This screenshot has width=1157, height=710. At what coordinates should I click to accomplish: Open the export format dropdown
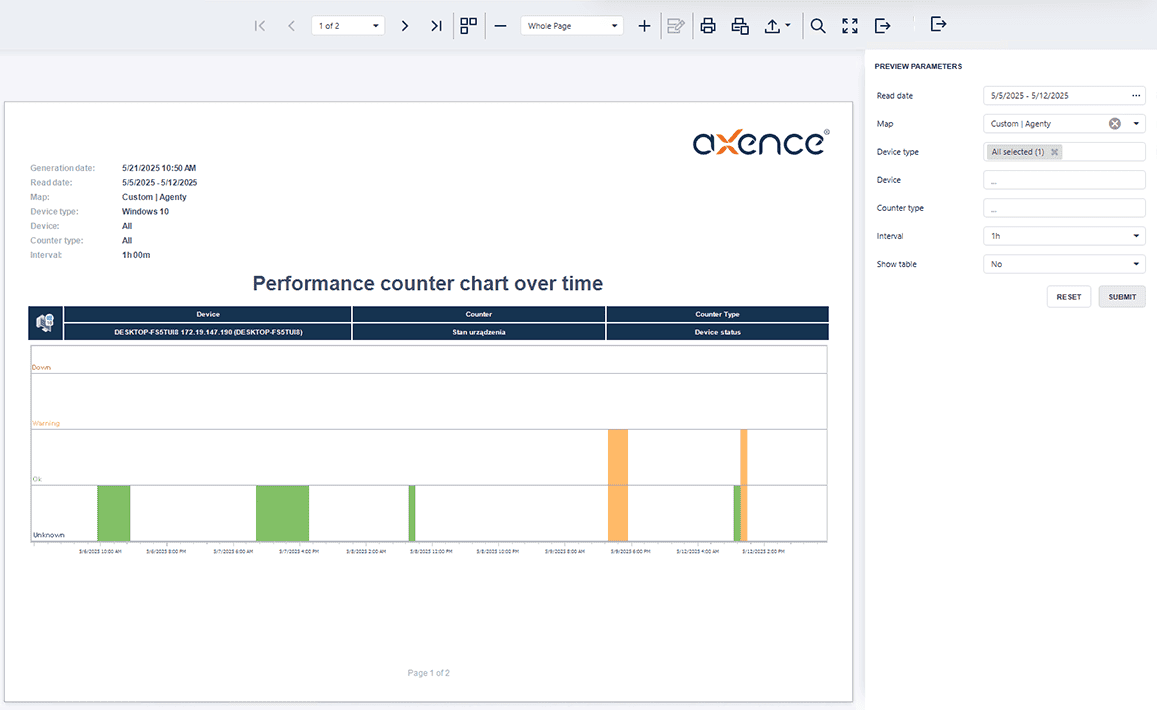(778, 26)
